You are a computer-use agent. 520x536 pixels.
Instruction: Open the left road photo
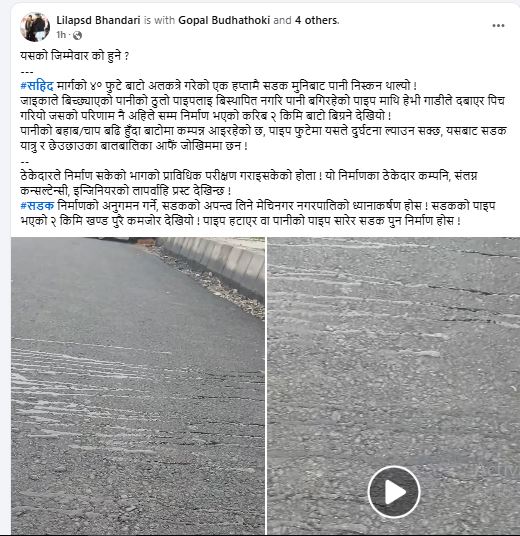[x=138, y=386]
